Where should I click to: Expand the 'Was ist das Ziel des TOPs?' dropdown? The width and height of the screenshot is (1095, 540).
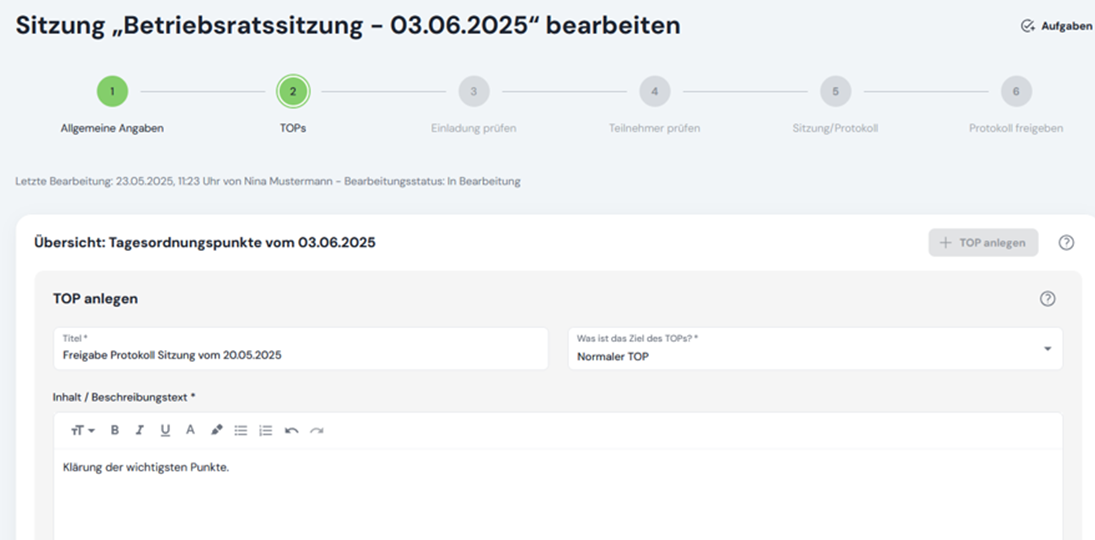1046,349
